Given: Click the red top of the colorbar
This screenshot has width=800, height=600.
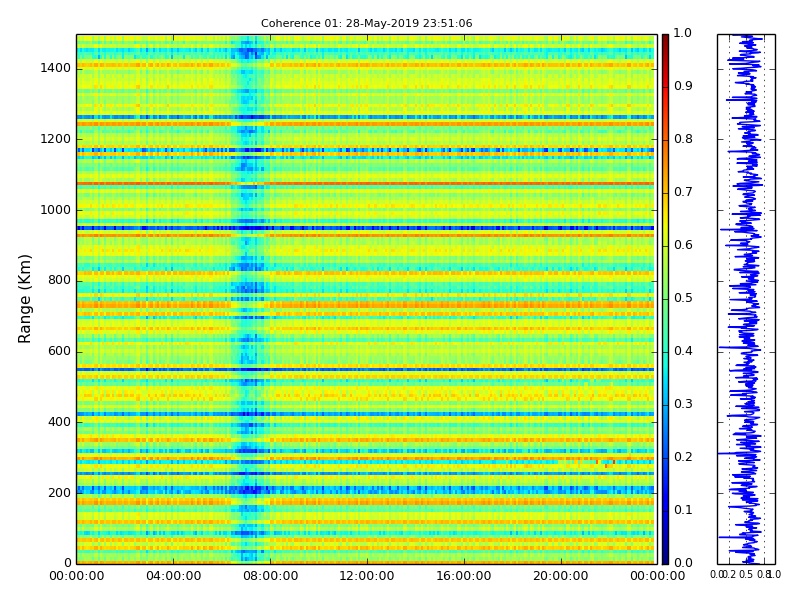Looking at the screenshot, I should click(x=665, y=43).
